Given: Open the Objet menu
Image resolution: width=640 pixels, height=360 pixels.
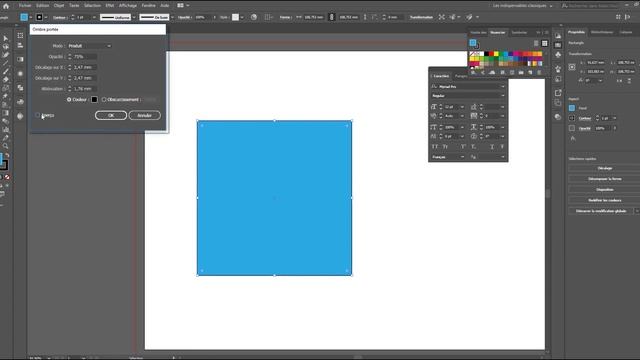Looking at the screenshot, I should click(59, 6).
